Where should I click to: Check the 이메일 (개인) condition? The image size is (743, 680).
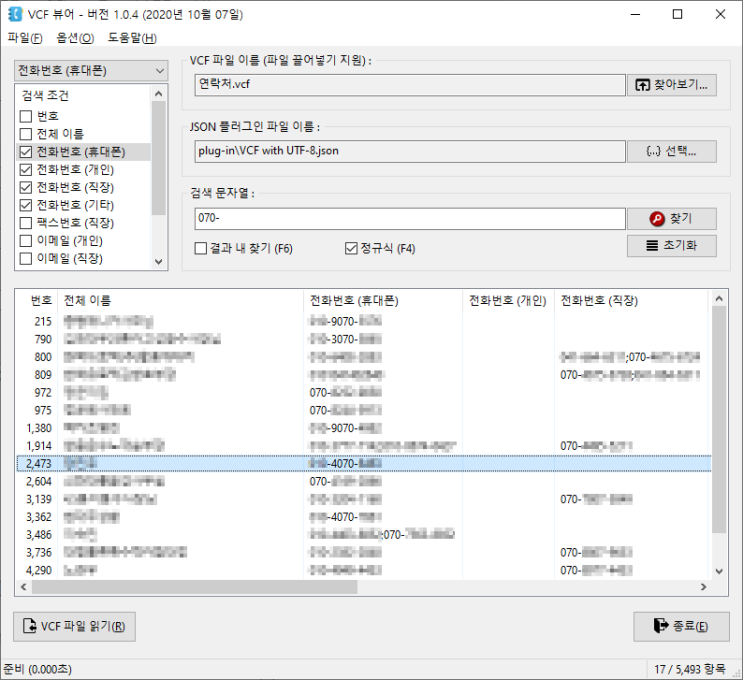click(x=26, y=241)
